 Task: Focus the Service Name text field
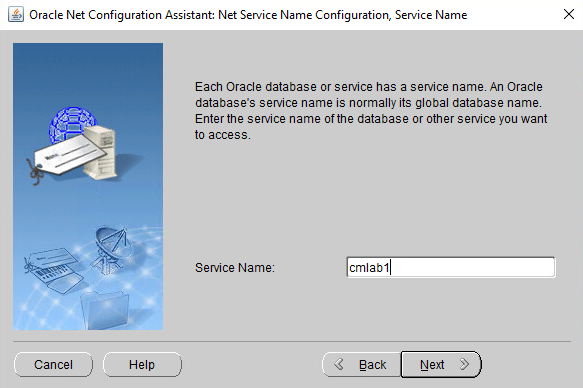click(x=451, y=267)
